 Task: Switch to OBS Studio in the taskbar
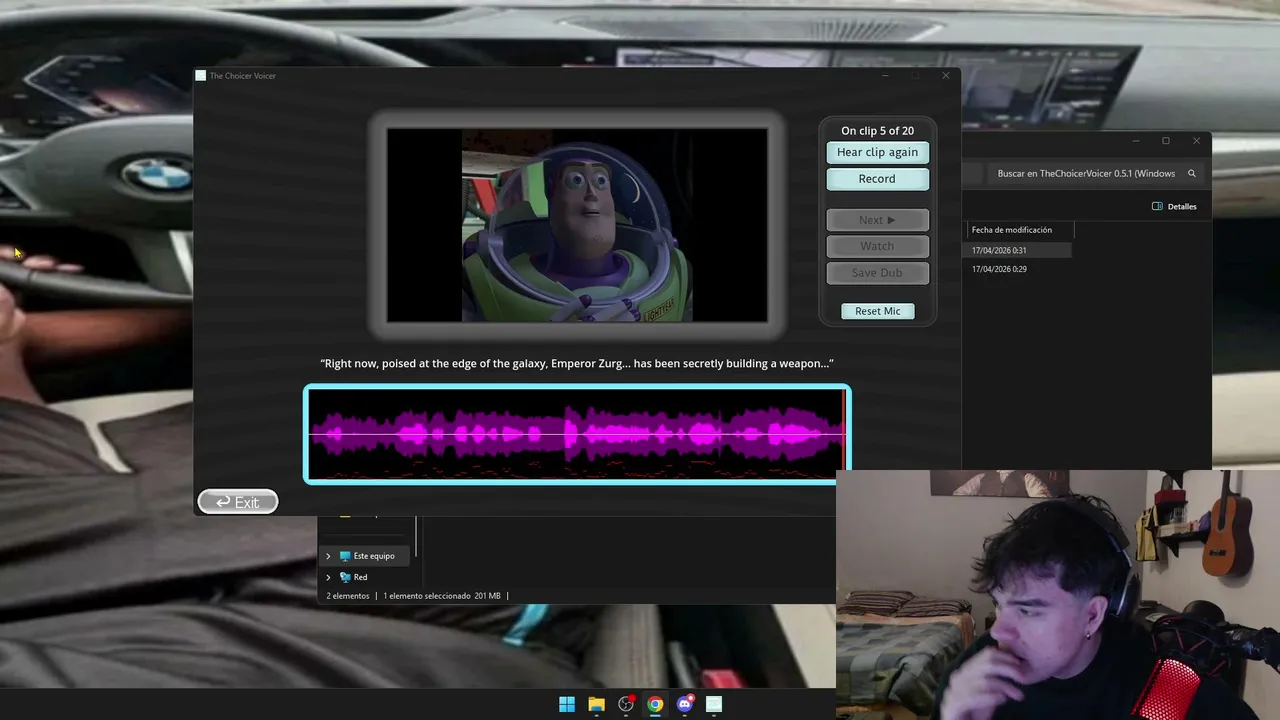pos(626,704)
